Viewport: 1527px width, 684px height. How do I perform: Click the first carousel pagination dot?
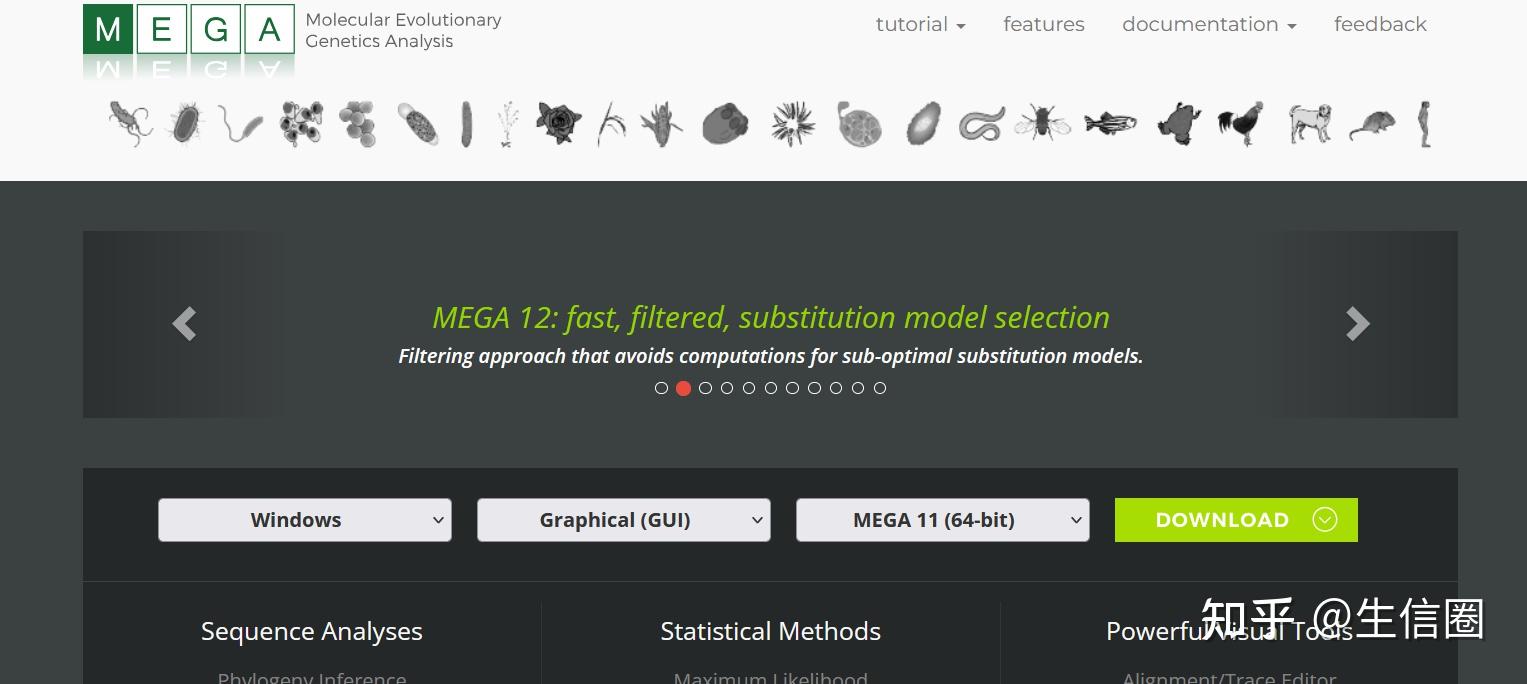[662, 388]
